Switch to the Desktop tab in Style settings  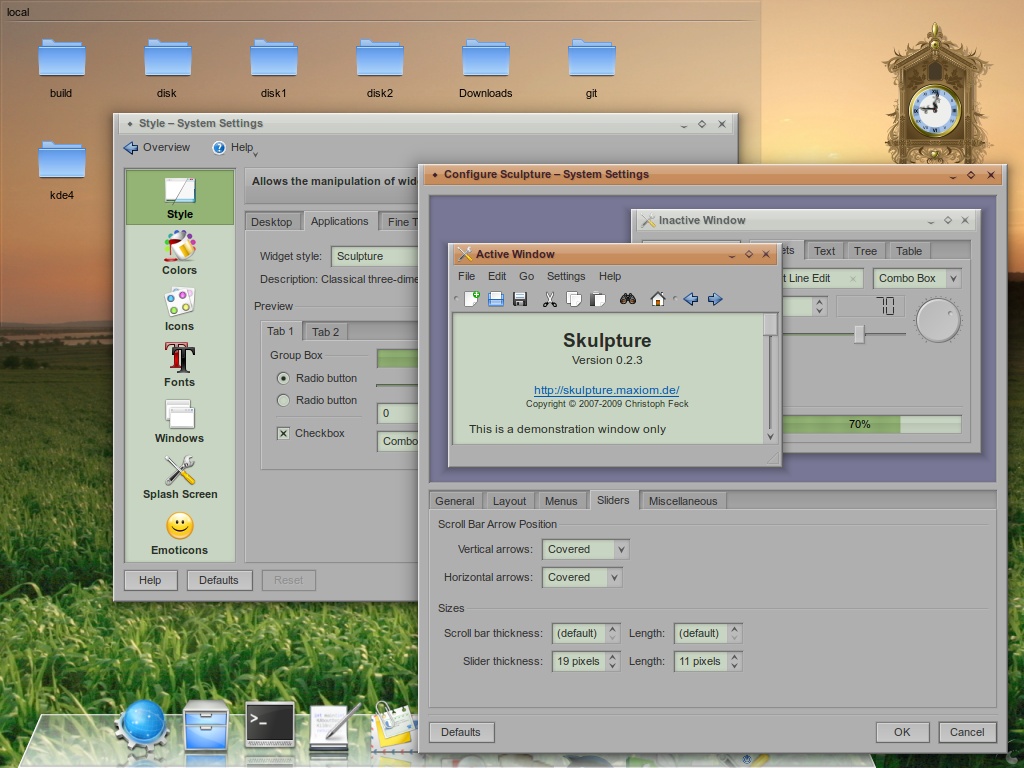pos(272,222)
